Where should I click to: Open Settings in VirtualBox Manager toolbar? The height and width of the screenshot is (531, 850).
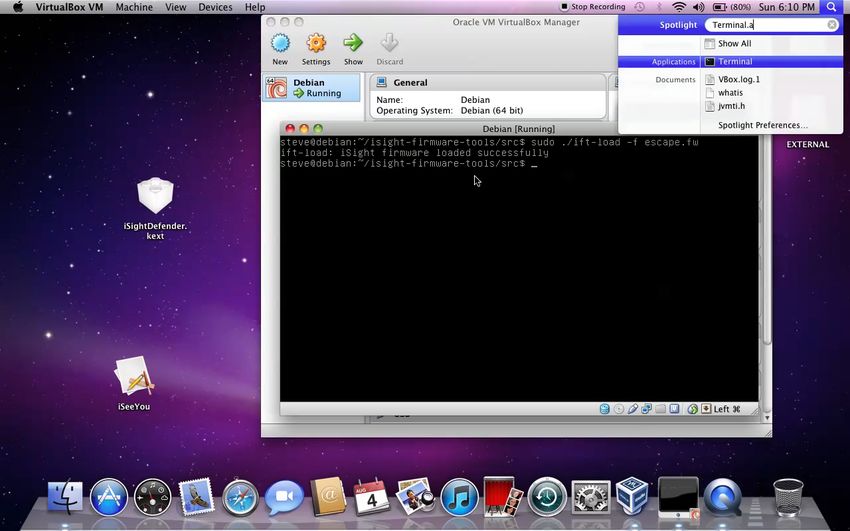point(315,49)
